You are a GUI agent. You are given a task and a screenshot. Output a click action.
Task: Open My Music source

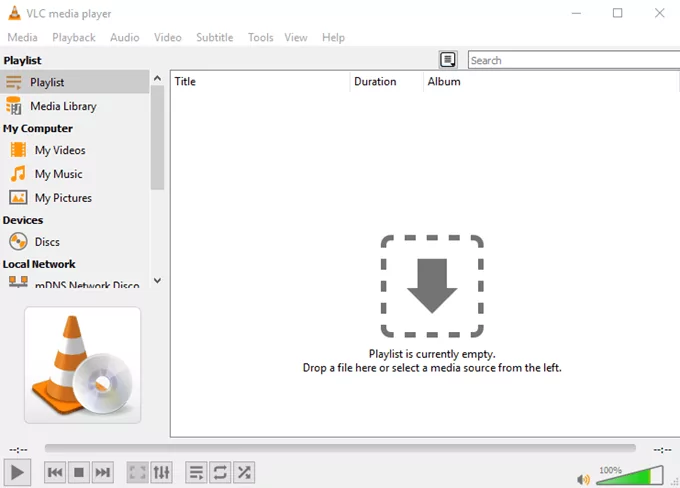(58, 174)
